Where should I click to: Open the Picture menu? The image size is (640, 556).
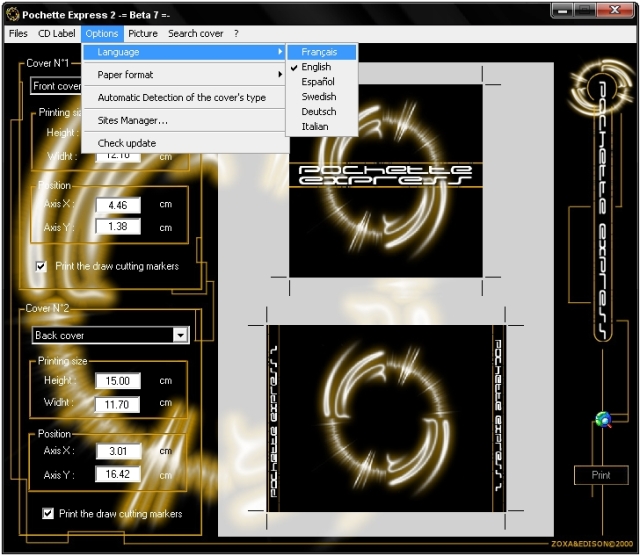click(x=143, y=33)
